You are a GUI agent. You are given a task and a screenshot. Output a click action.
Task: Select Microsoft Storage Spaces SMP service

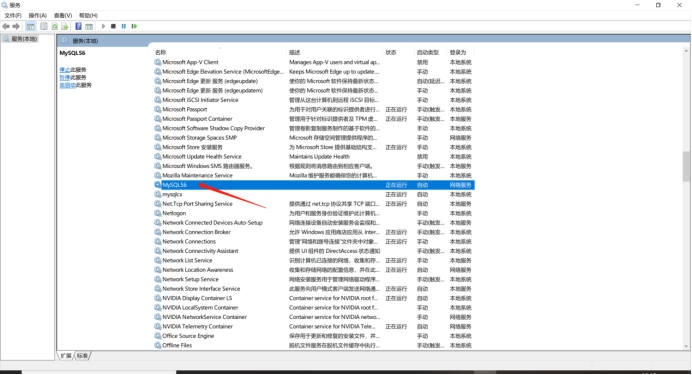(199, 138)
